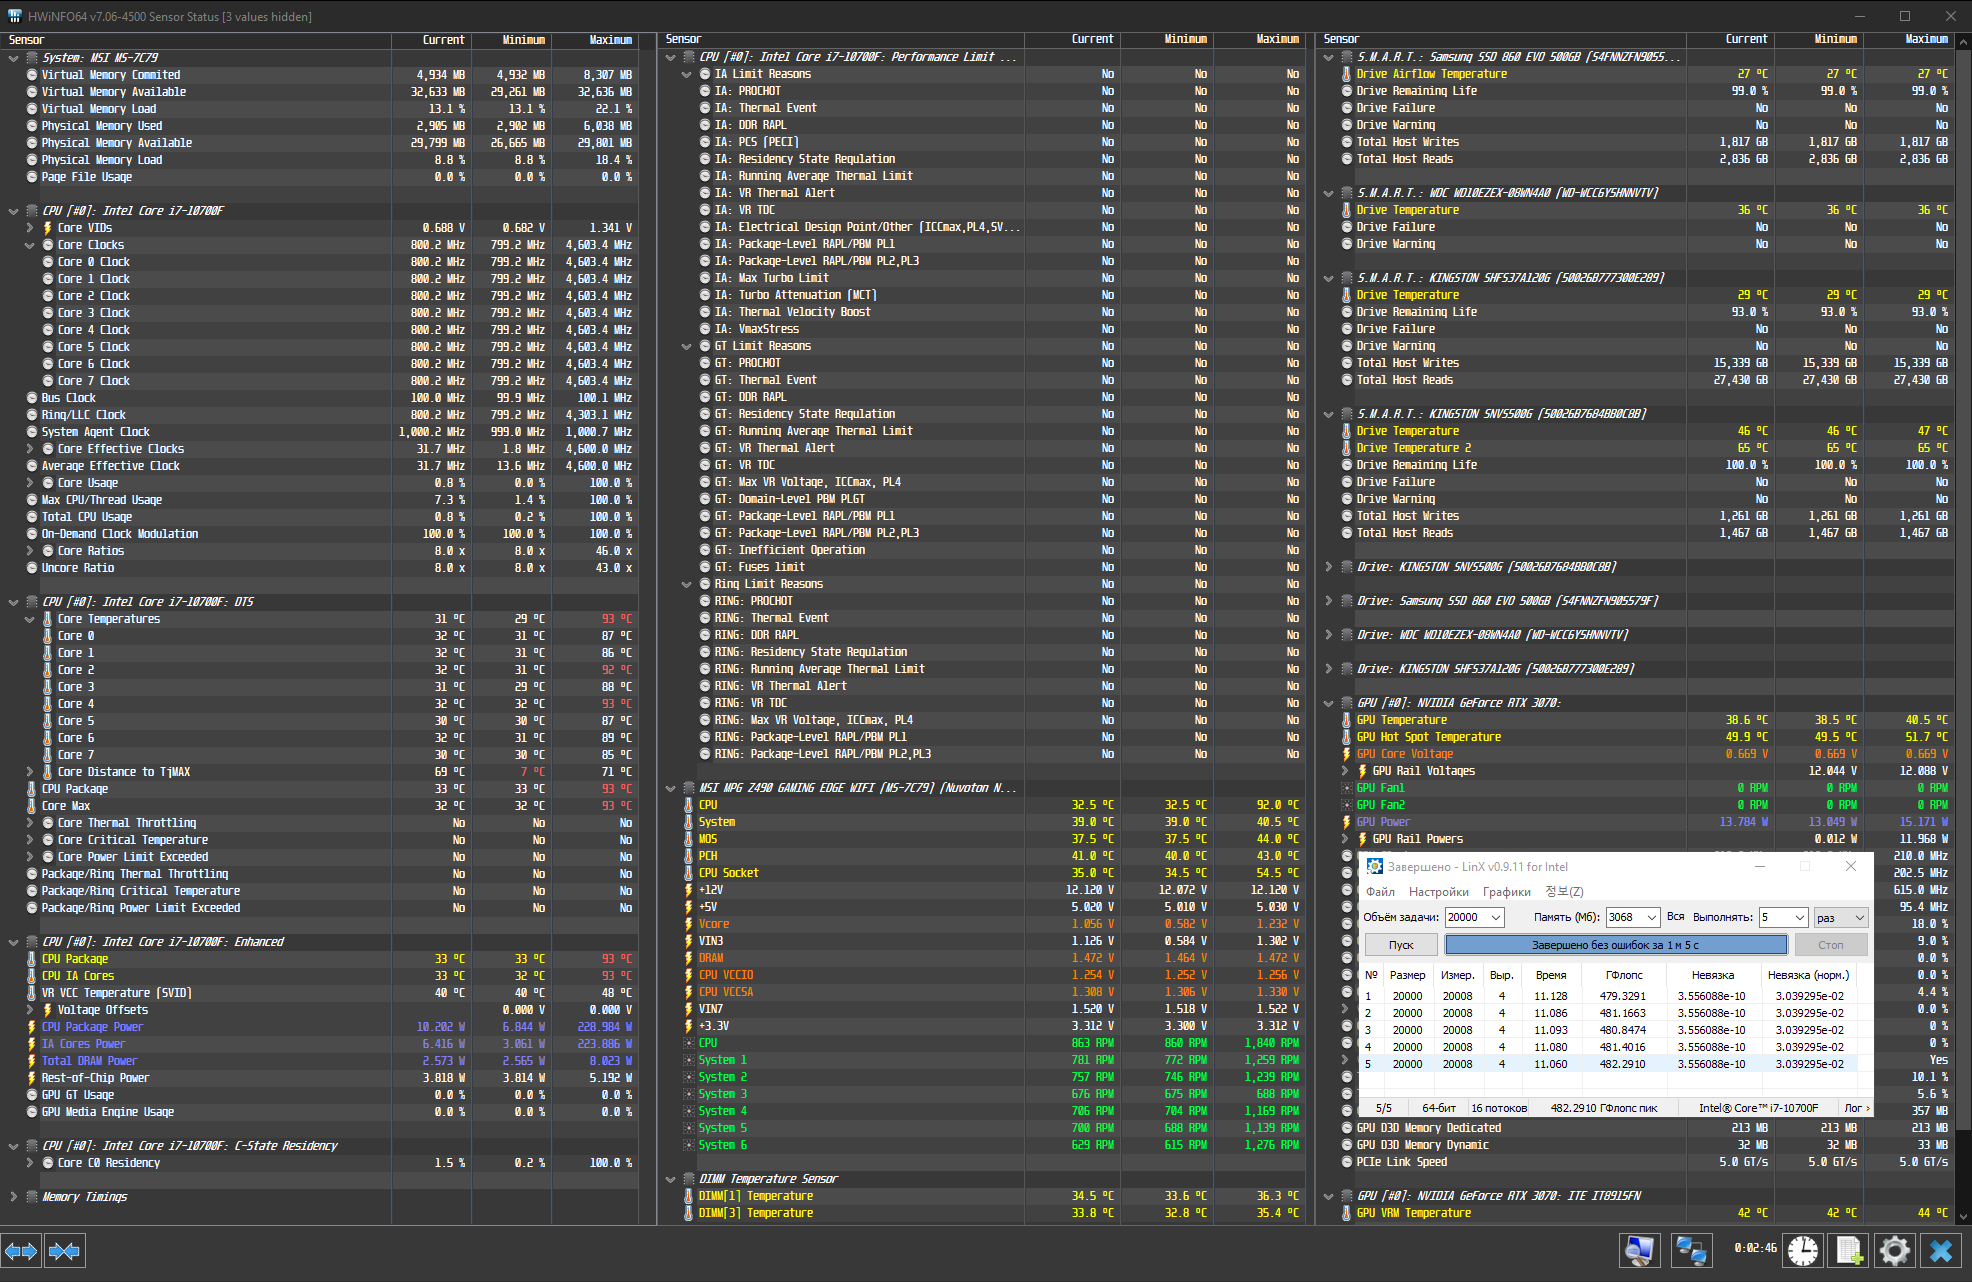Collapse the Core Clocks tree group
The height and width of the screenshot is (1282, 1972).
coord(30,245)
